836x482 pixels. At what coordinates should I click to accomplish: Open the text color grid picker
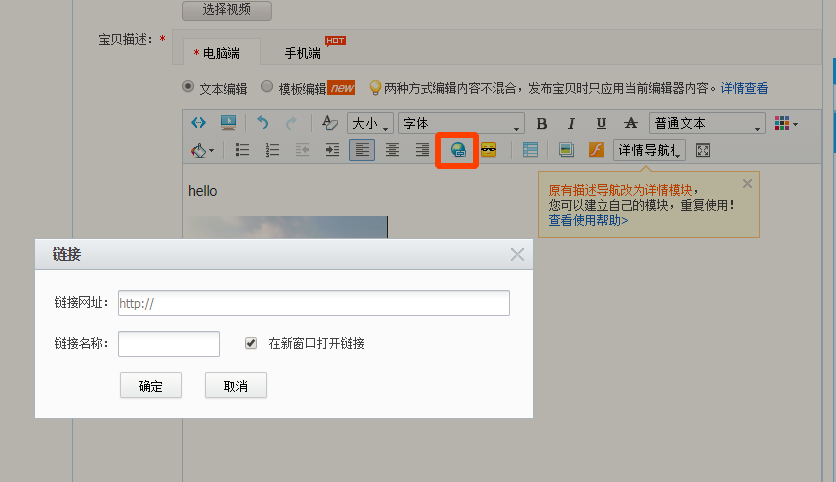[786, 124]
